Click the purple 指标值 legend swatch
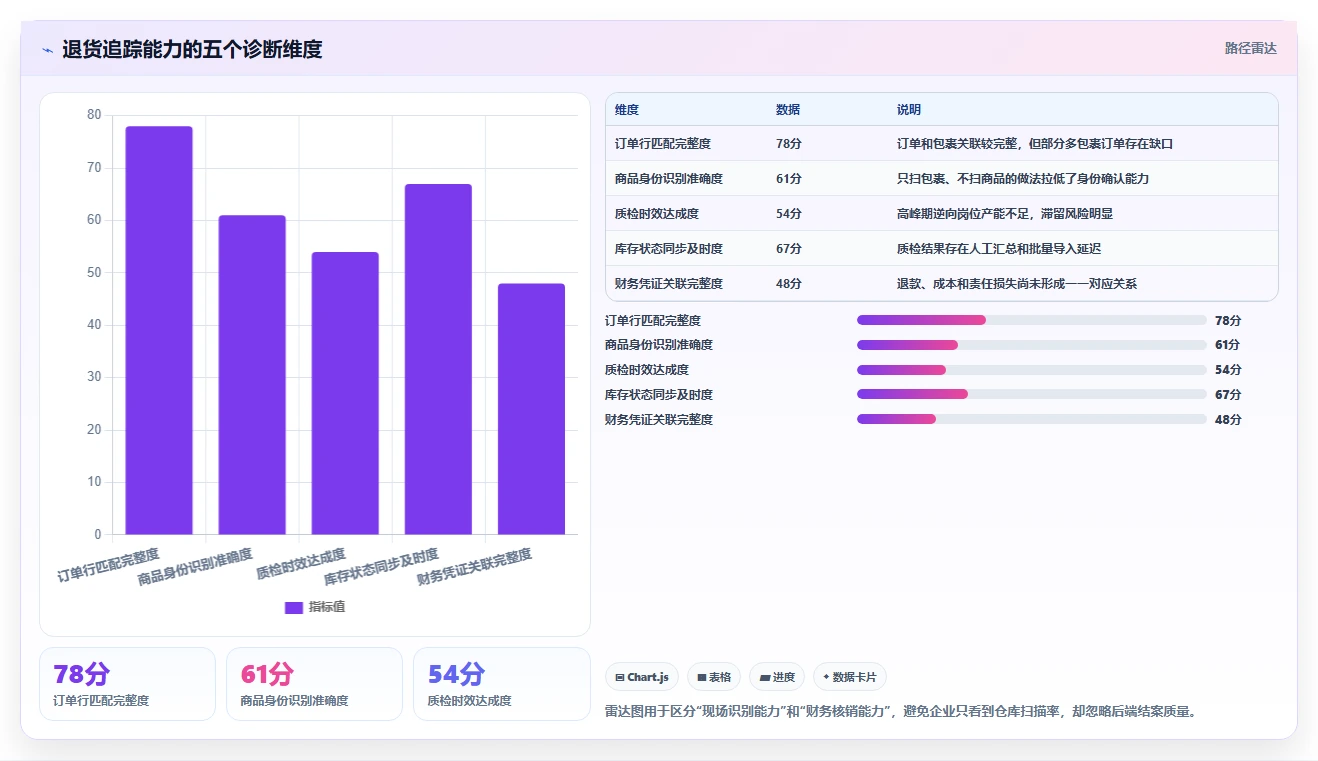This screenshot has height=761, width=1318. pyautogui.click(x=294, y=607)
